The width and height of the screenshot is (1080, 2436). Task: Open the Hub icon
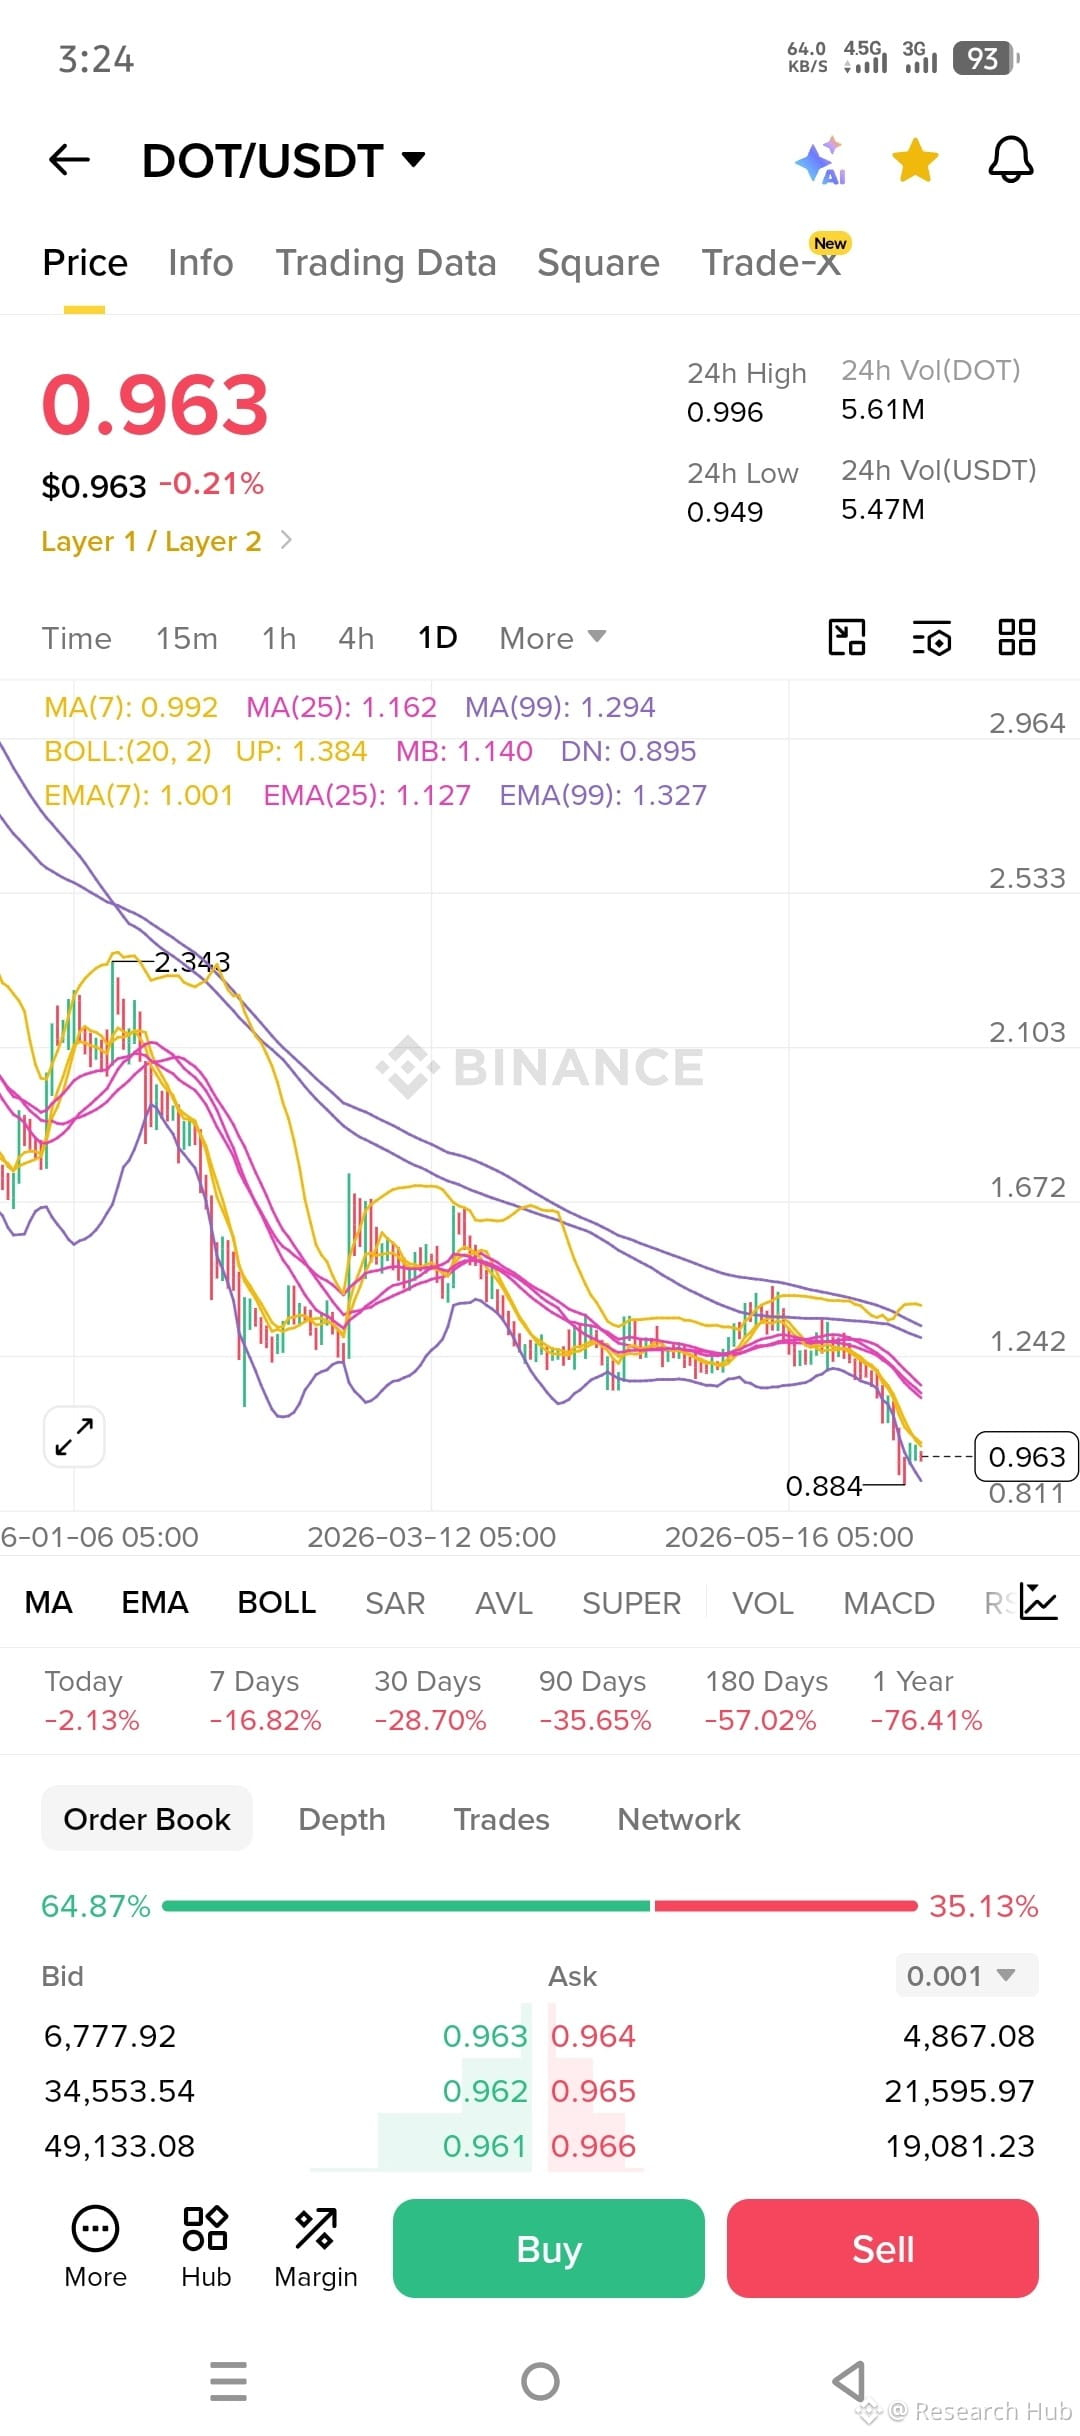[206, 2247]
